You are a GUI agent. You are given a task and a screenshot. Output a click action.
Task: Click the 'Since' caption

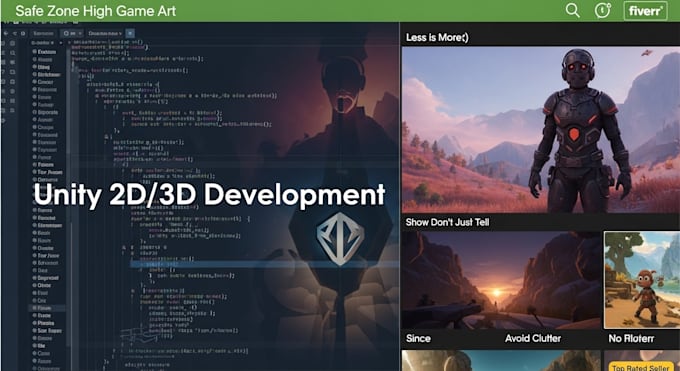[418, 338]
